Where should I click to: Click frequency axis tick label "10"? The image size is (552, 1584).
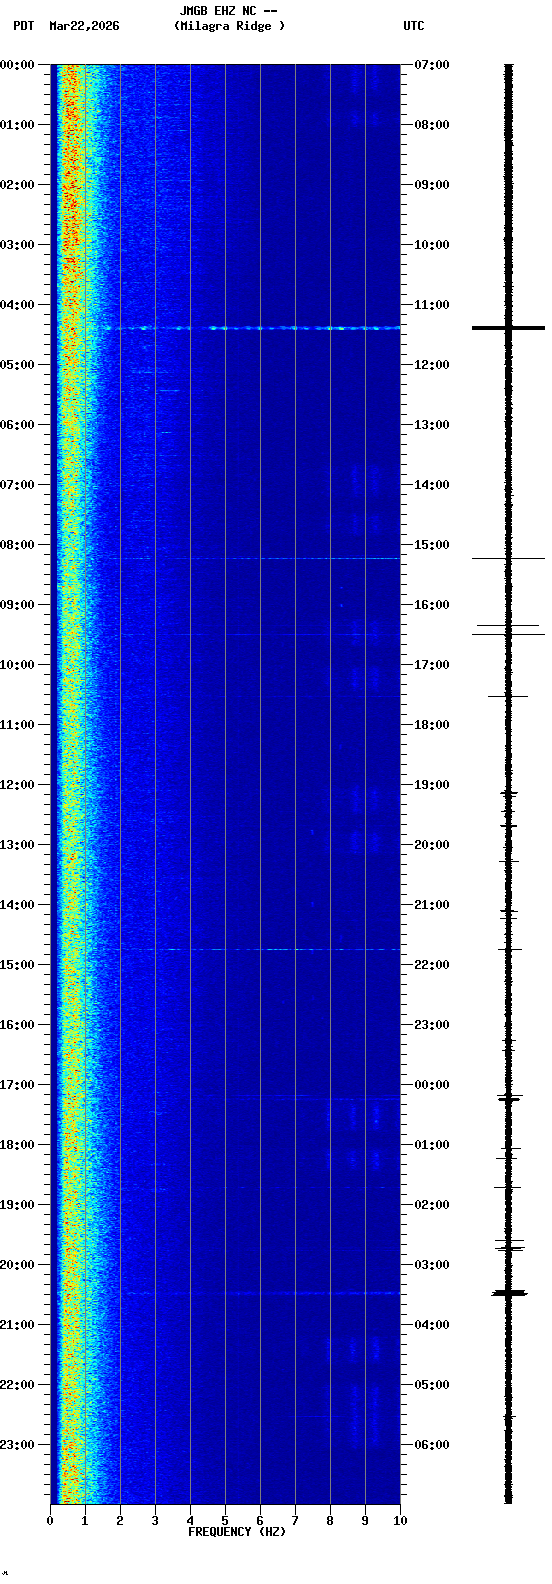point(400,1521)
